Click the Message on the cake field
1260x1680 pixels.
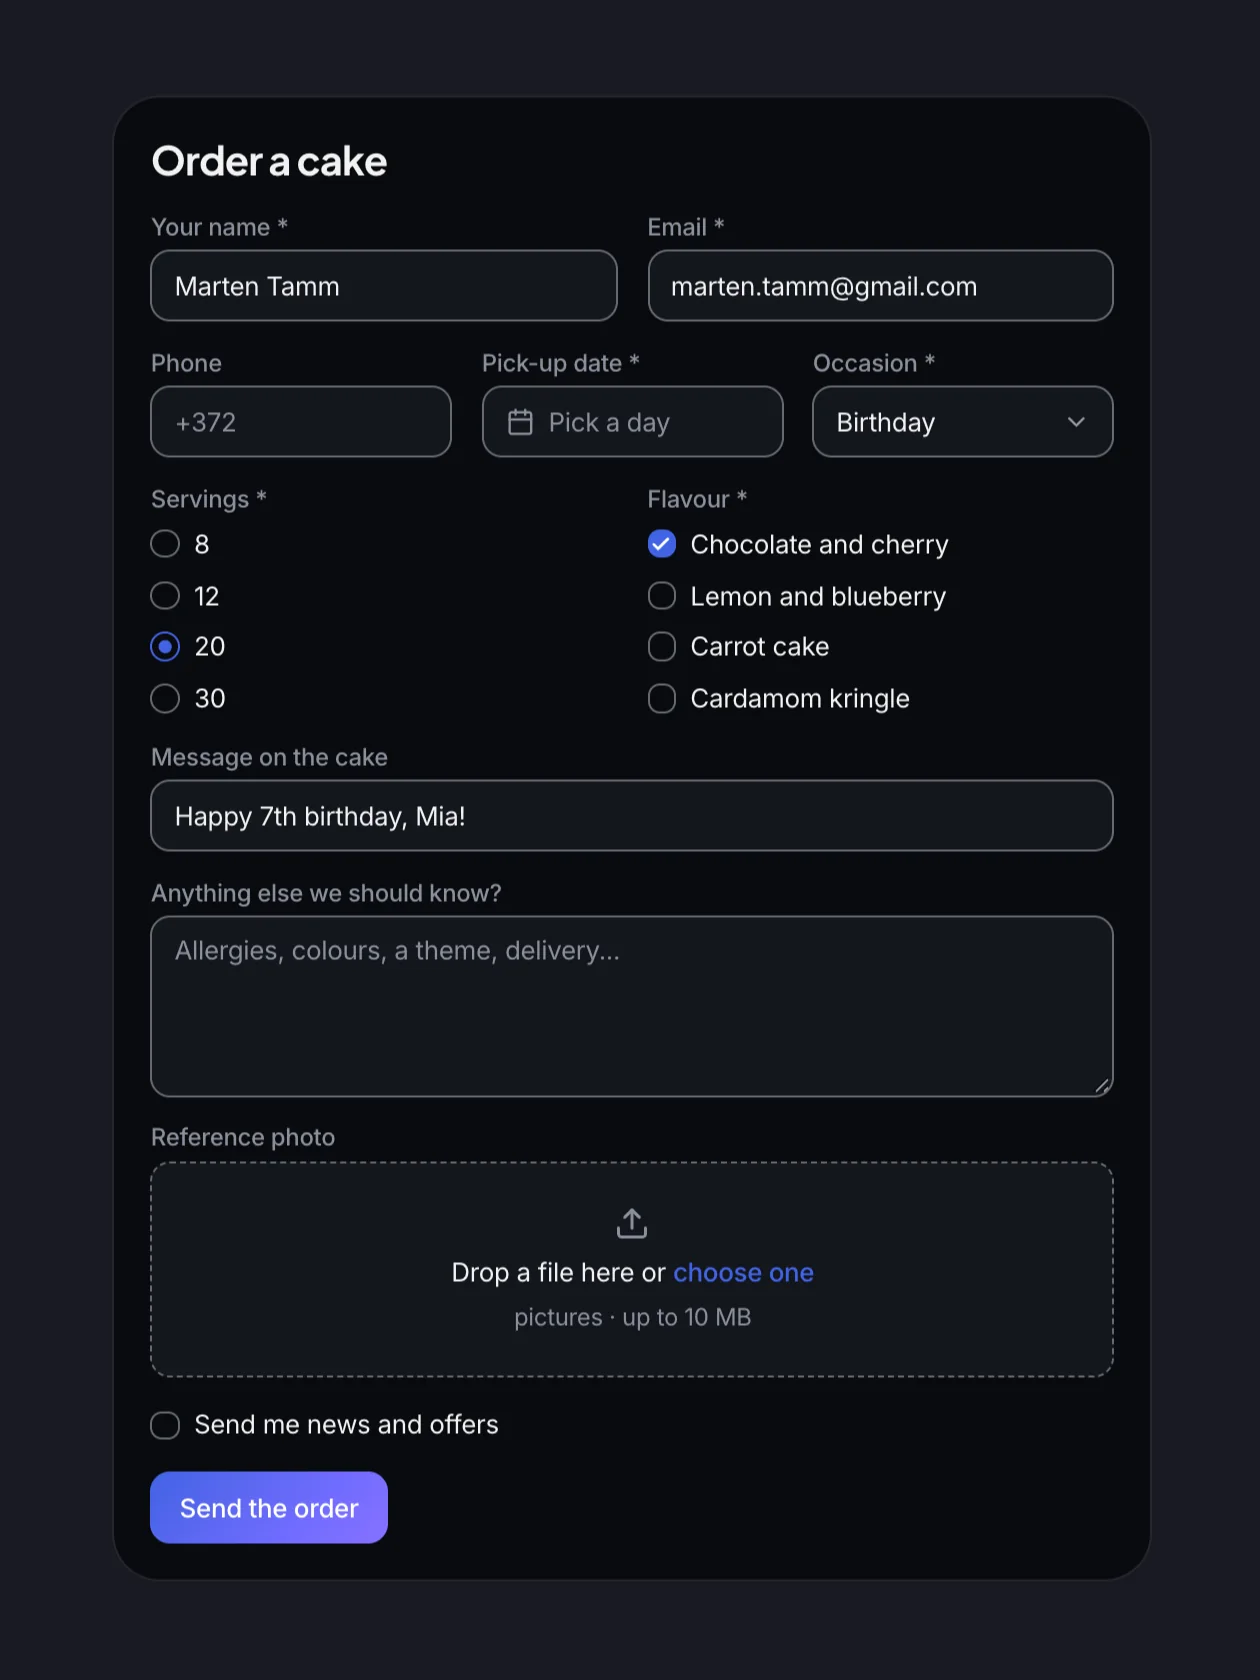coord(632,816)
